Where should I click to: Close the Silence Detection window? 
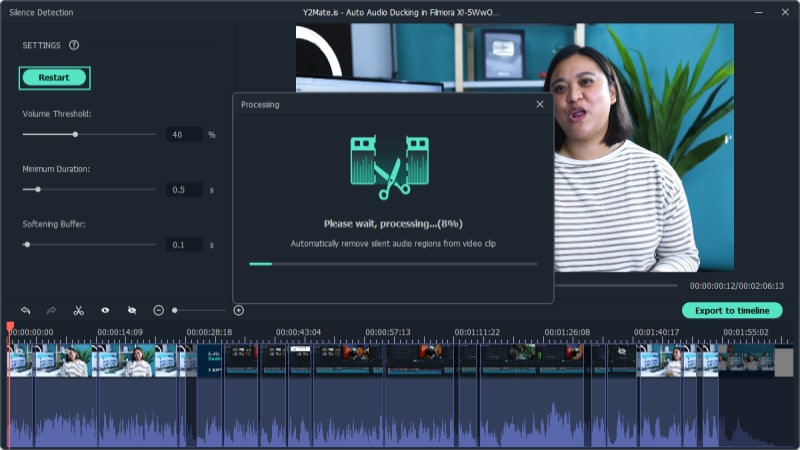(x=785, y=12)
